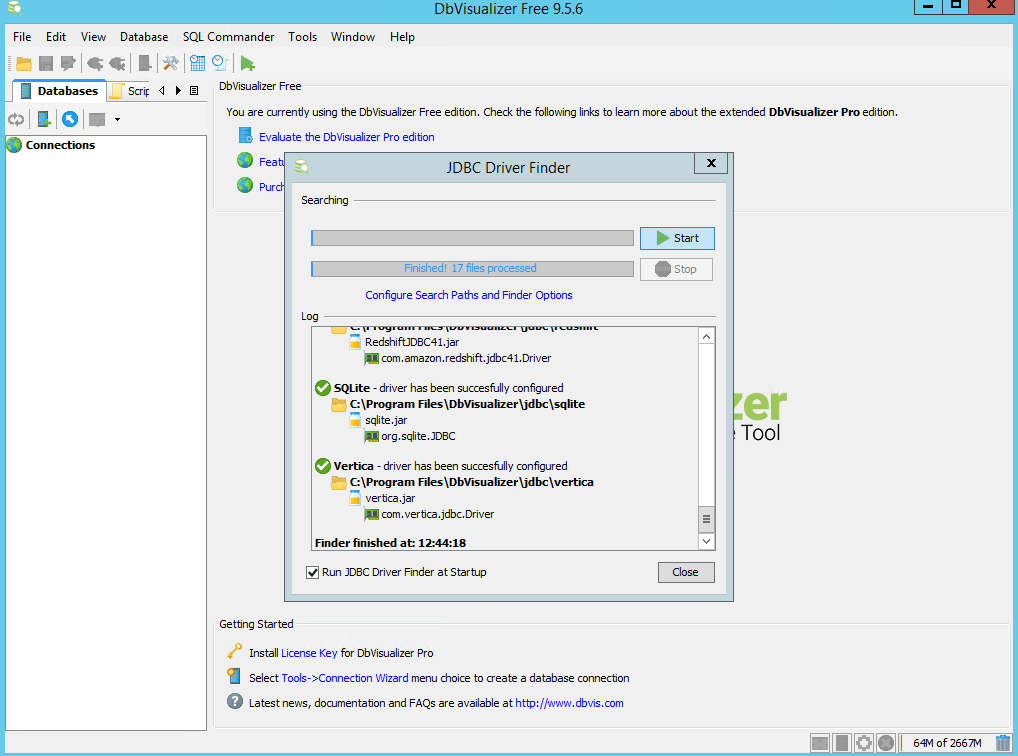
Task: Open Tools->Connection Wizard link
Action: [345, 678]
